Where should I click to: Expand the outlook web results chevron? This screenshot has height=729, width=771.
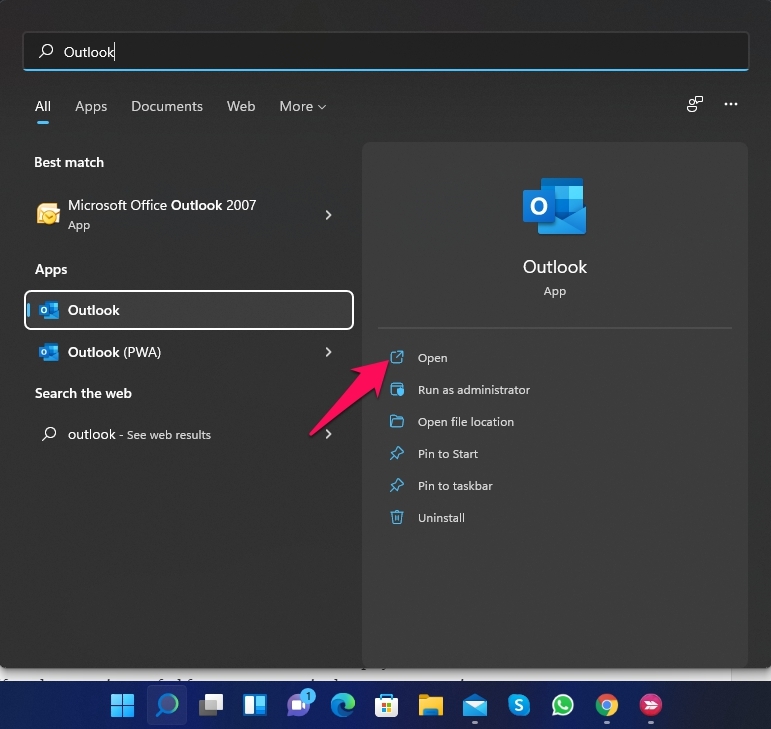(x=329, y=435)
